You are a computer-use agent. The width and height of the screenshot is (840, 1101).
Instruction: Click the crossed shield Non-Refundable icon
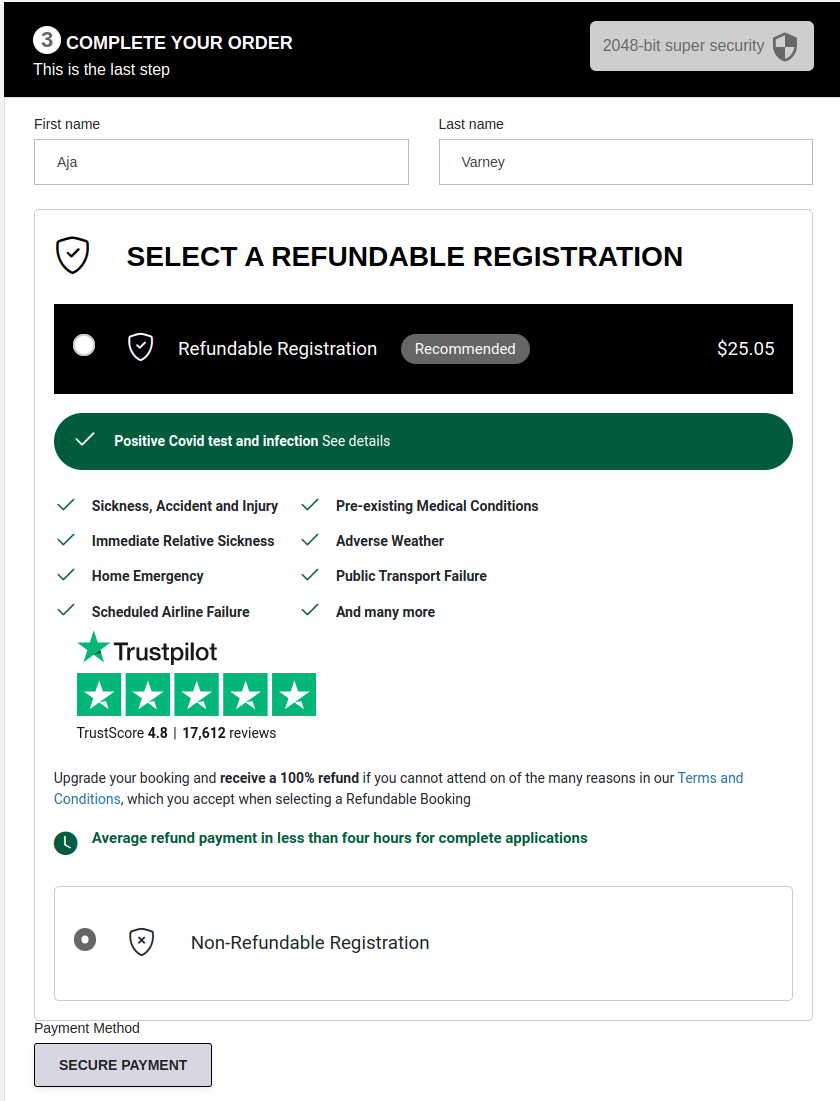pos(142,942)
